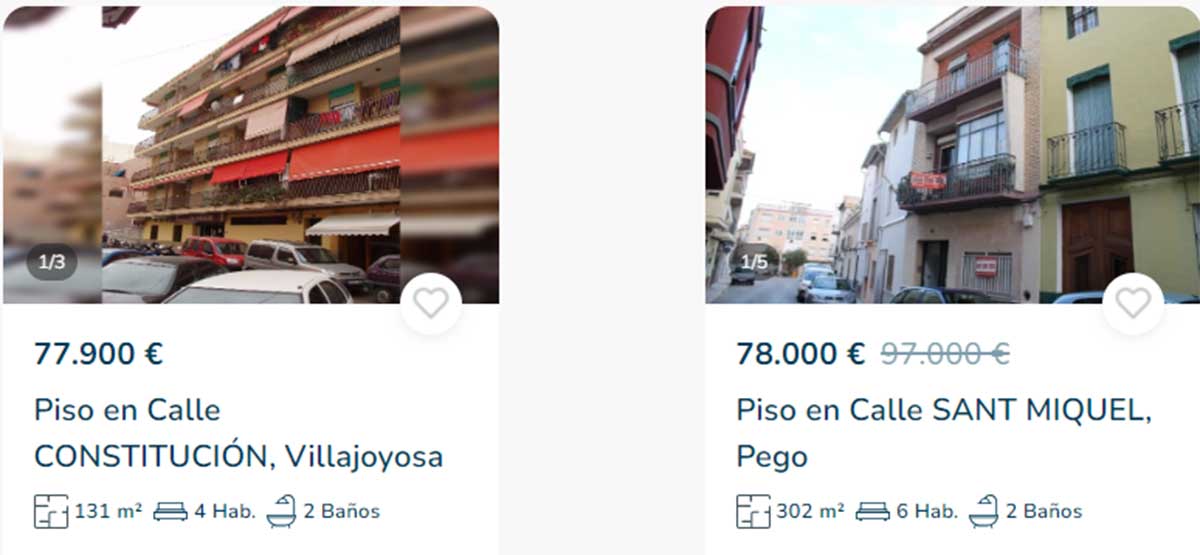Click bed icon beside 6 Hab.

[872, 511]
